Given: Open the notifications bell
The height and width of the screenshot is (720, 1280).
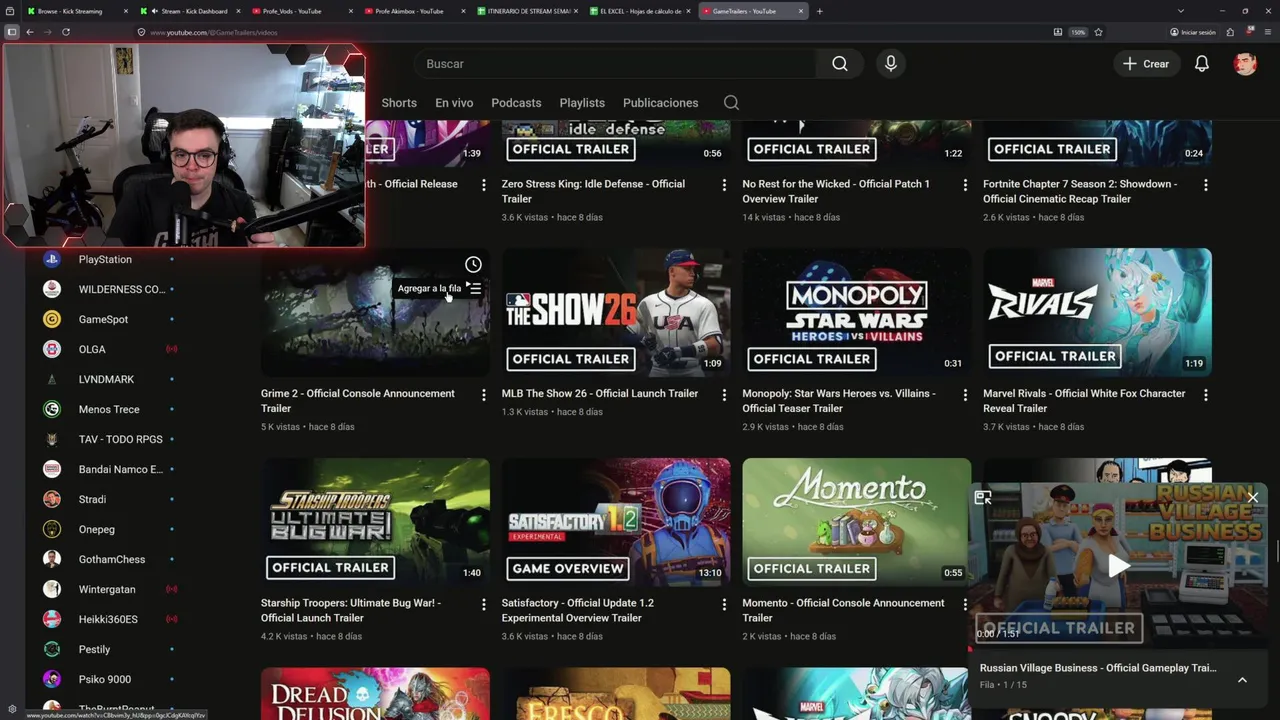Looking at the screenshot, I should coord(1202,64).
